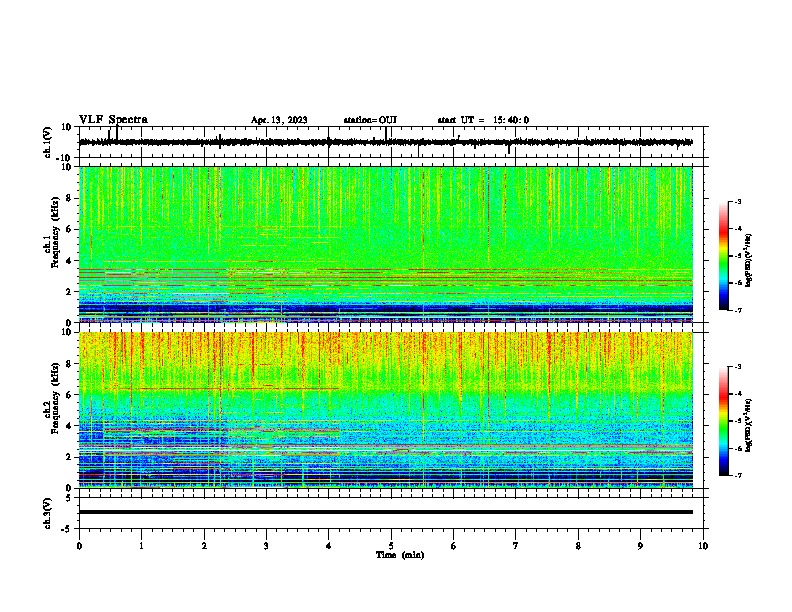Click the ch.2 colorbar log(PSD) unit label

click(x=749, y=426)
